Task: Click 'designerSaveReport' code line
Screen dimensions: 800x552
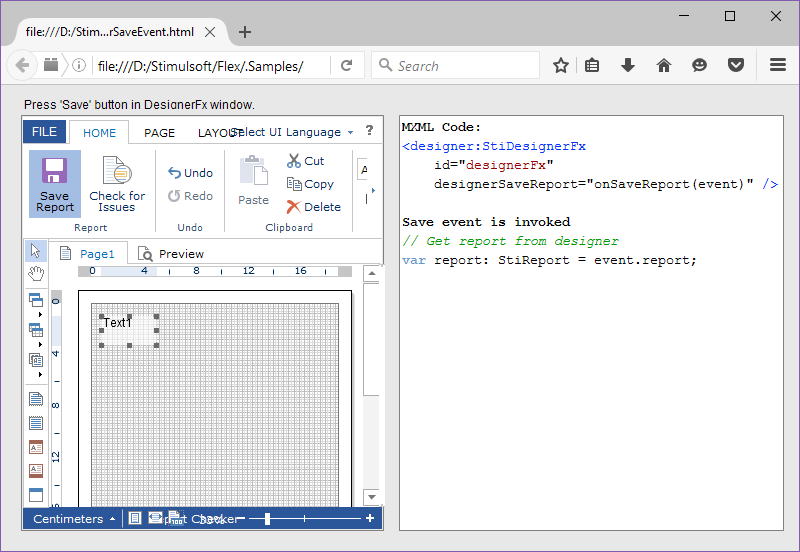Action: tap(606, 184)
